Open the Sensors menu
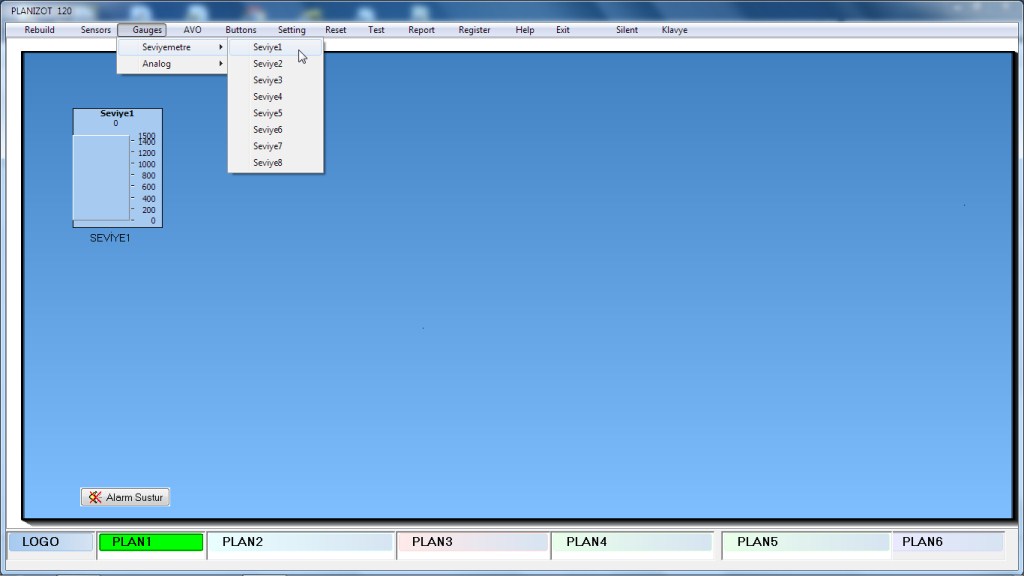Screen dimensions: 1024x576 (x=95, y=30)
